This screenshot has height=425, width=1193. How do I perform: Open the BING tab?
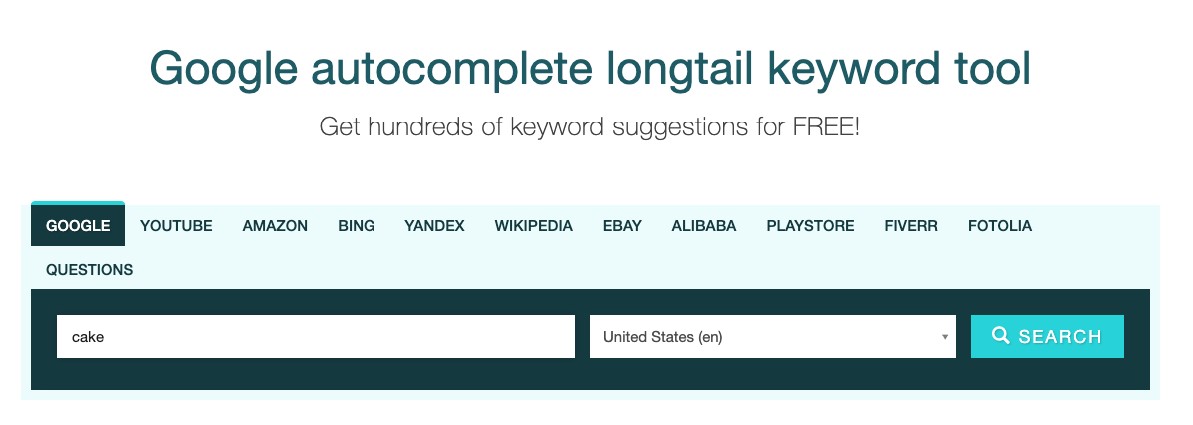click(x=356, y=226)
